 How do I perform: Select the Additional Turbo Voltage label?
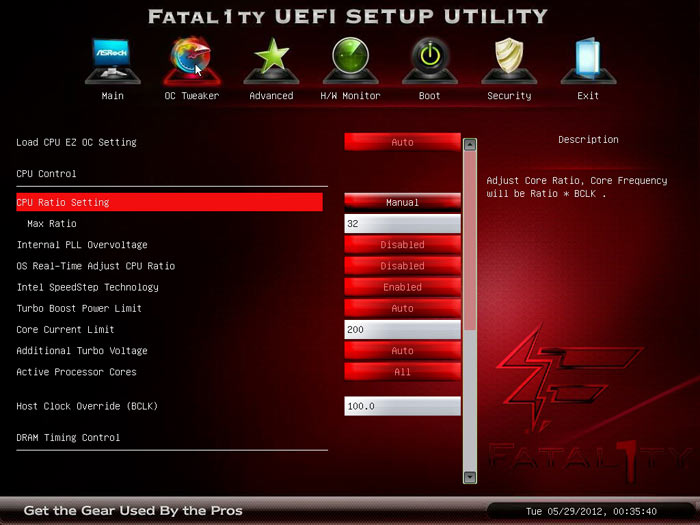pyautogui.click(x=82, y=350)
